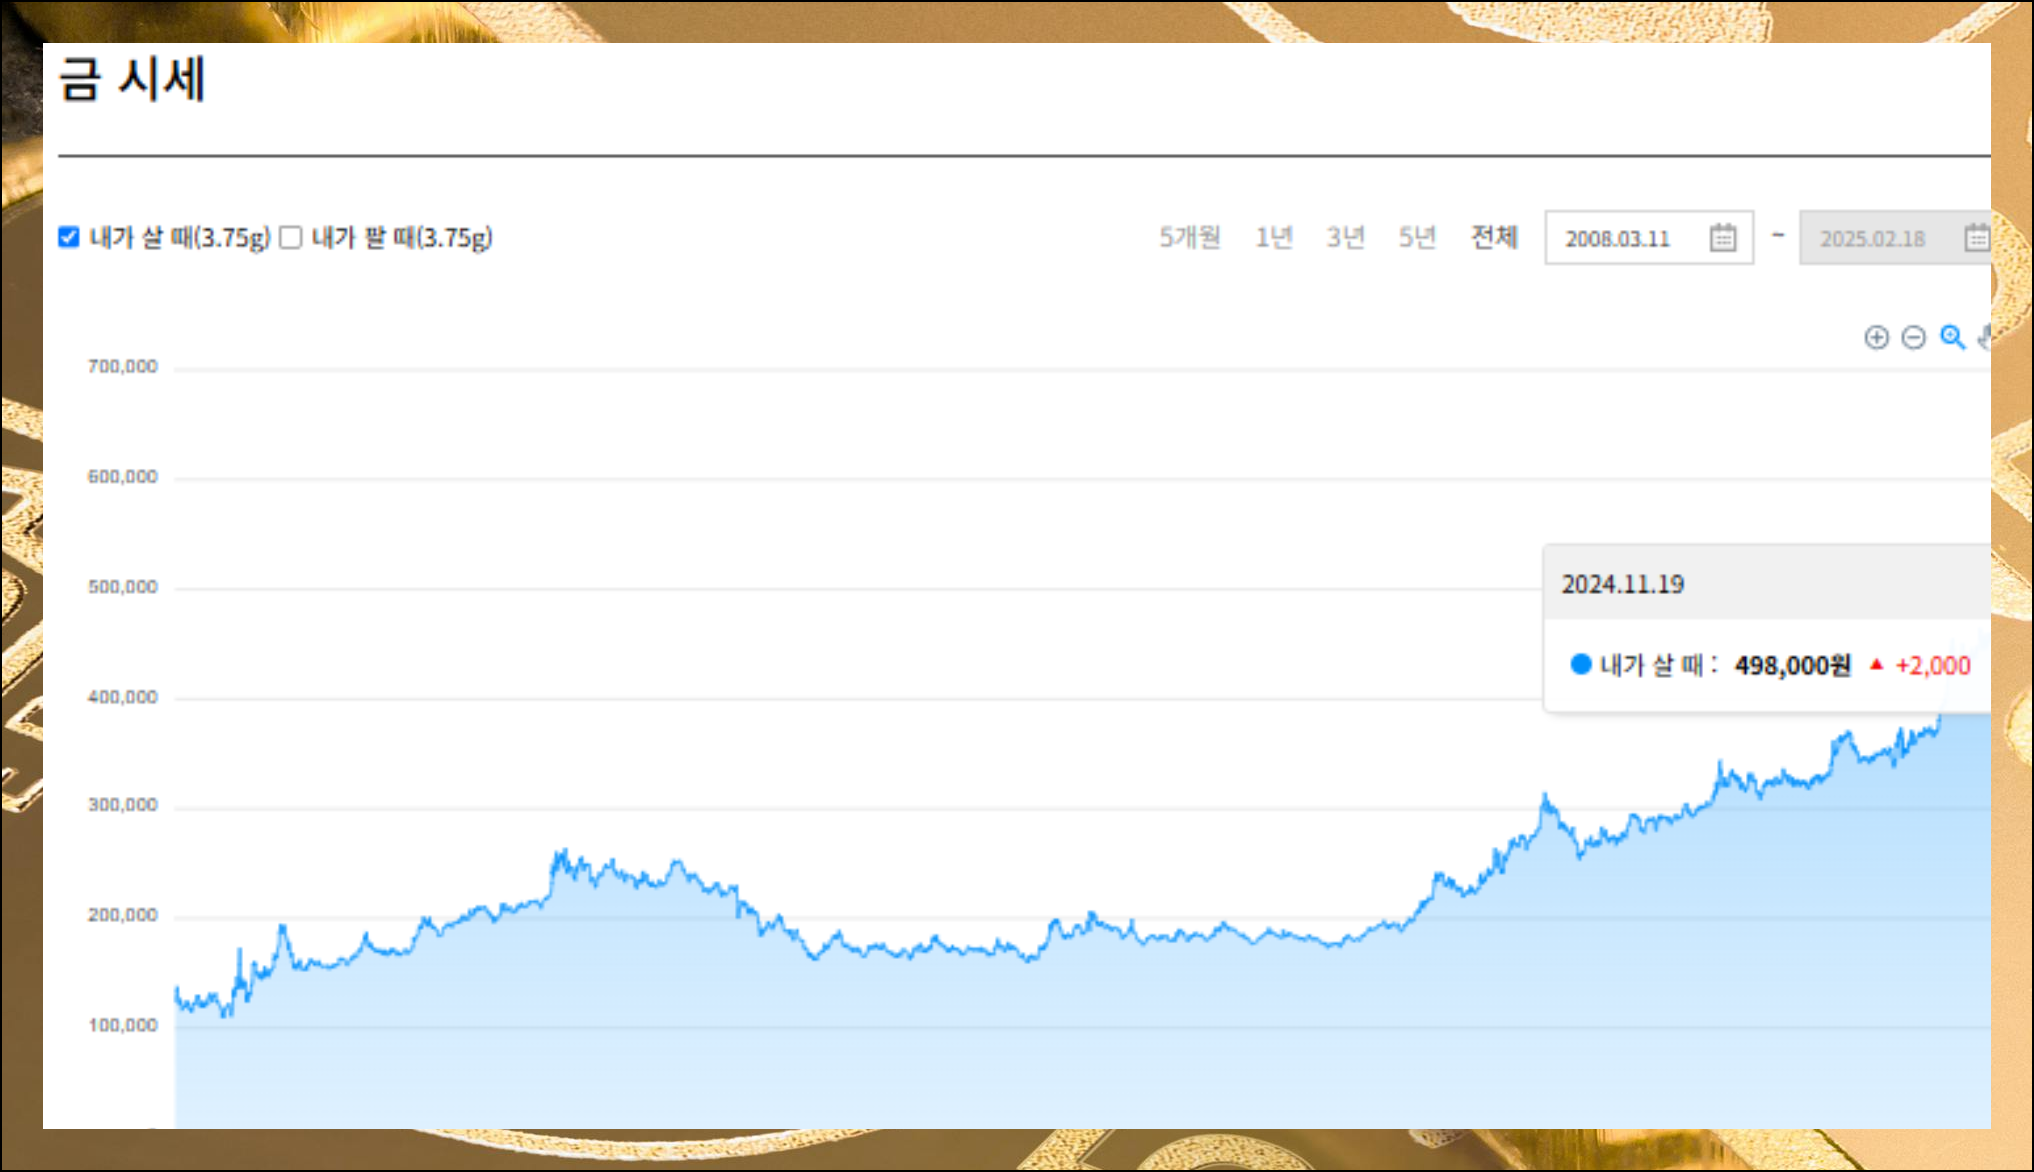Screen dimensions: 2034x1172
Task: Select the 1년 period tab
Action: click(x=1274, y=237)
